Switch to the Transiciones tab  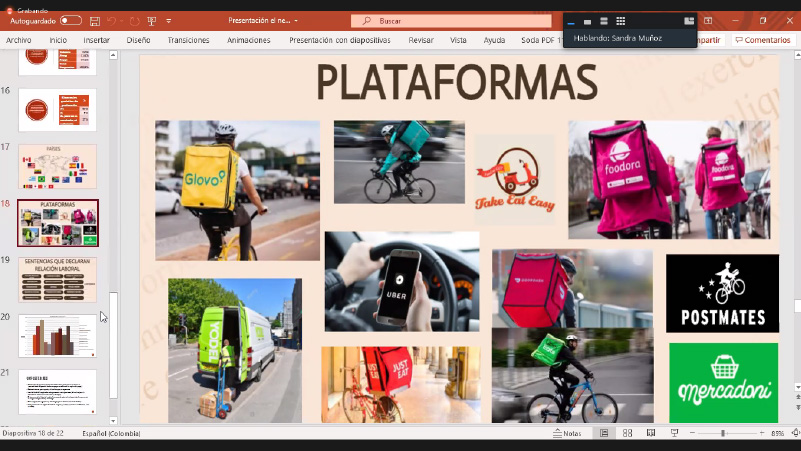(x=189, y=40)
